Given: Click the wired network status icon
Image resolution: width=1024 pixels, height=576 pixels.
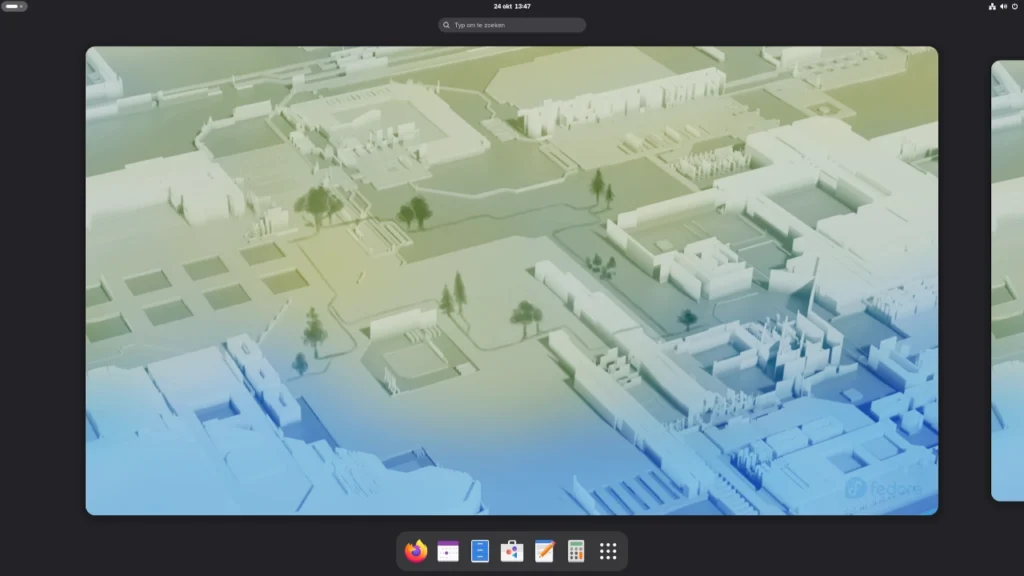Looking at the screenshot, I should coord(992,7).
